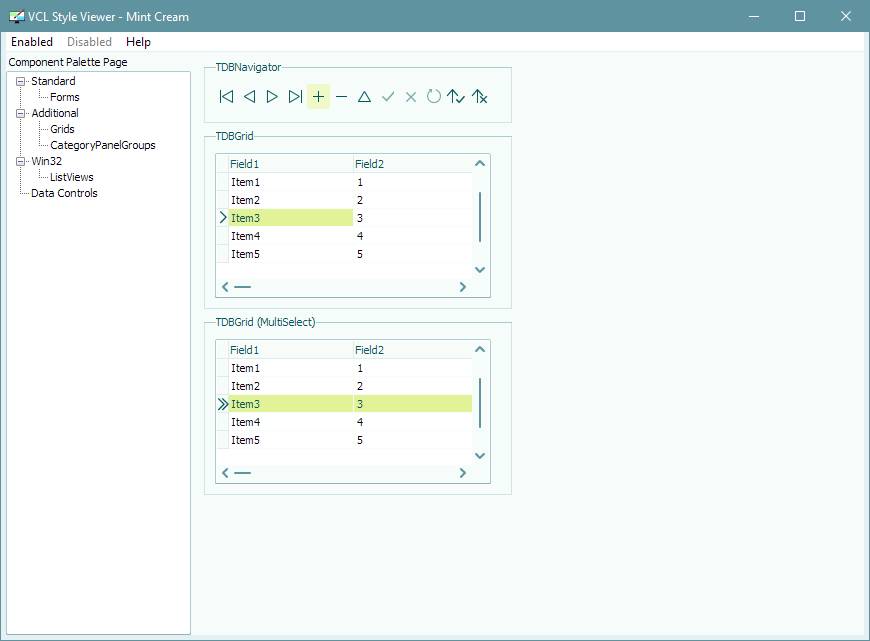Insert a record with the plus button
870x641 pixels.
point(318,97)
